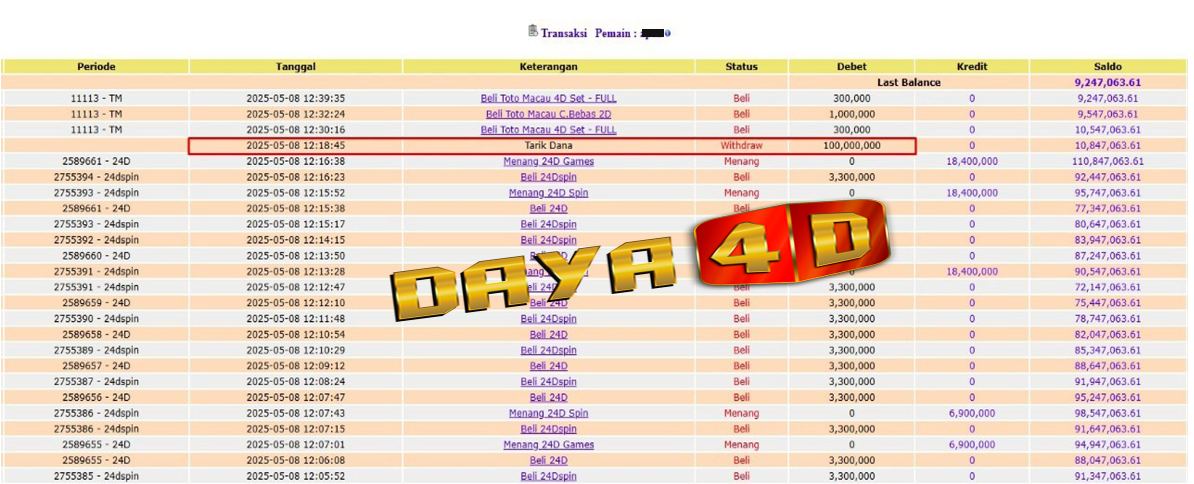The image size is (1194, 484).
Task: Select the bold 9,247,063.61 Last Balance amount
Action: tap(1108, 83)
